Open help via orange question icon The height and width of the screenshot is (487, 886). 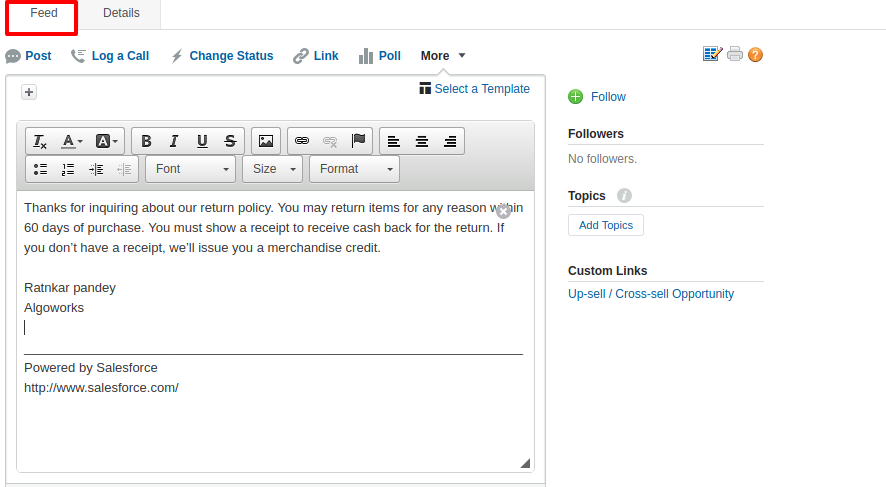[x=755, y=54]
